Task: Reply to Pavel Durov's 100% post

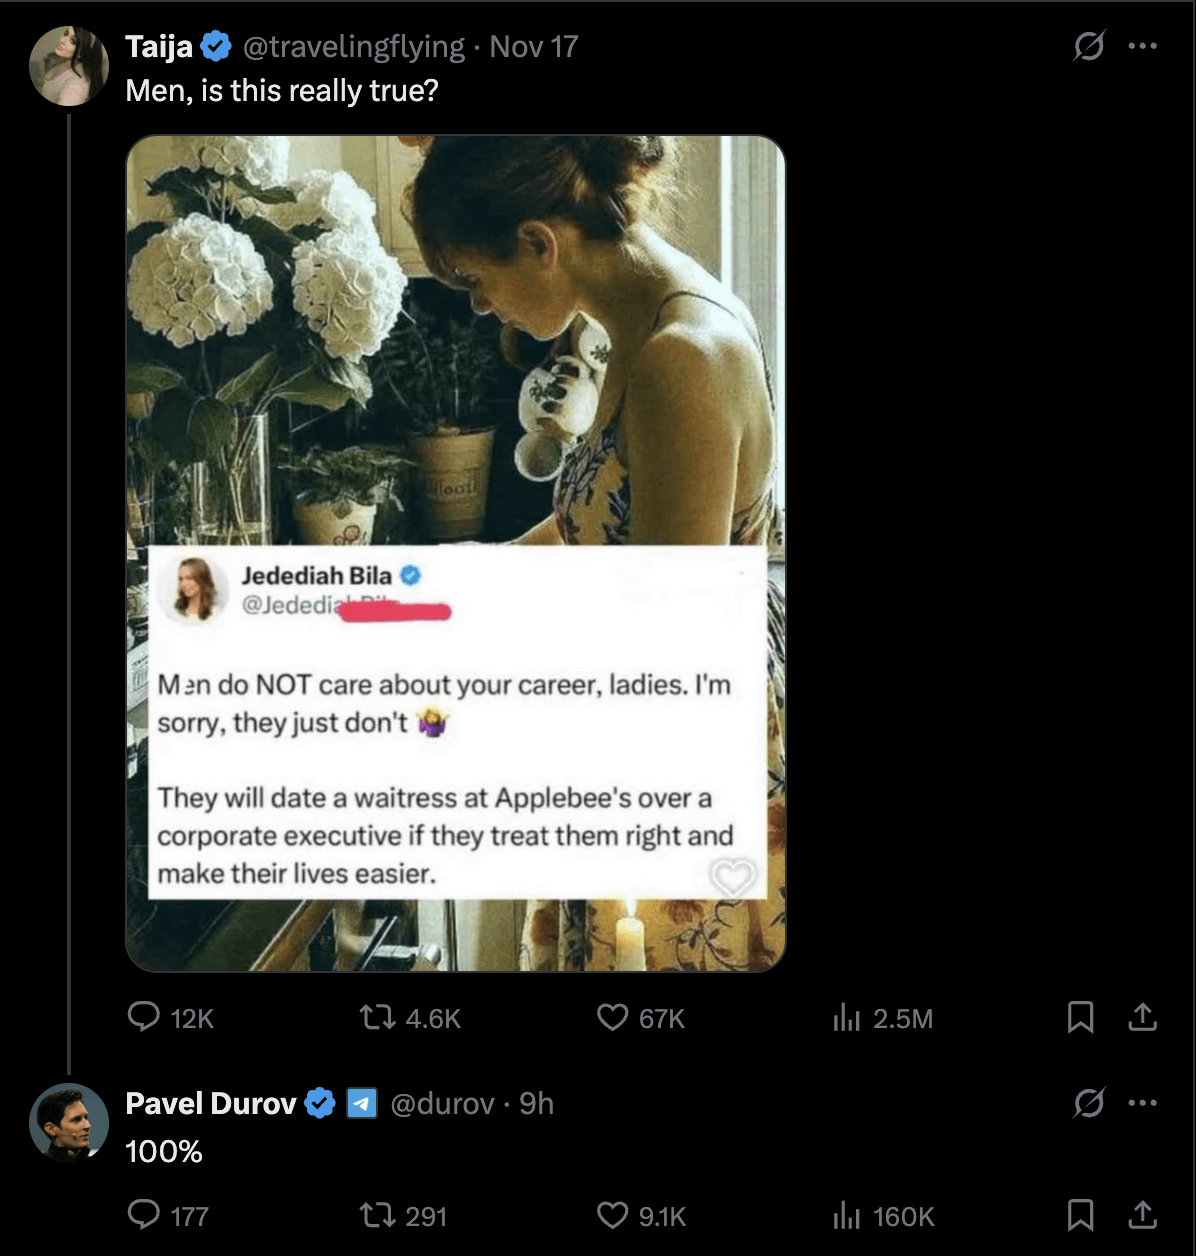Action: [144, 1215]
